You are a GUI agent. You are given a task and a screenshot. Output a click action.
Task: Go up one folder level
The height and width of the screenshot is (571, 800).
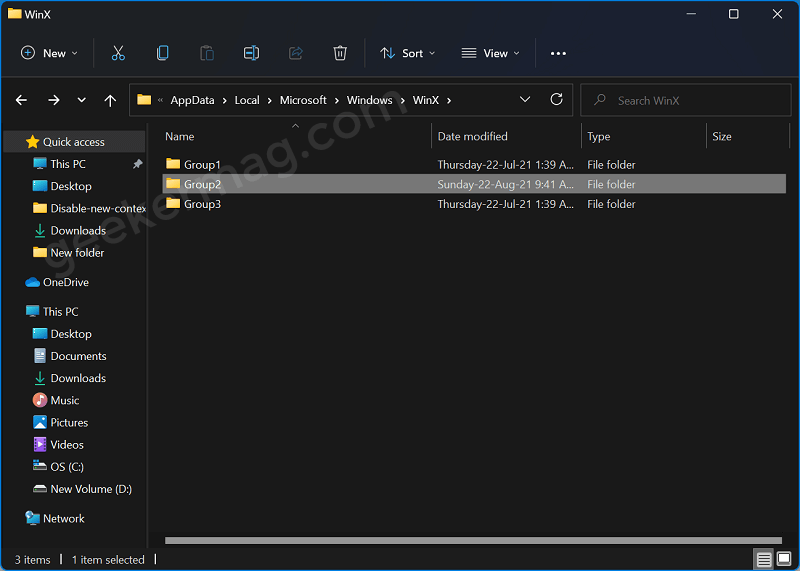click(110, 101)
